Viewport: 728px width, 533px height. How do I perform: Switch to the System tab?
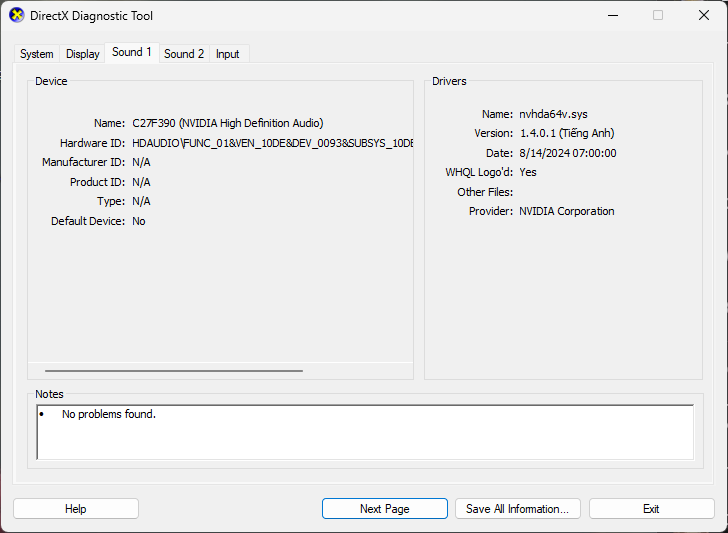(x=37, y=54)
